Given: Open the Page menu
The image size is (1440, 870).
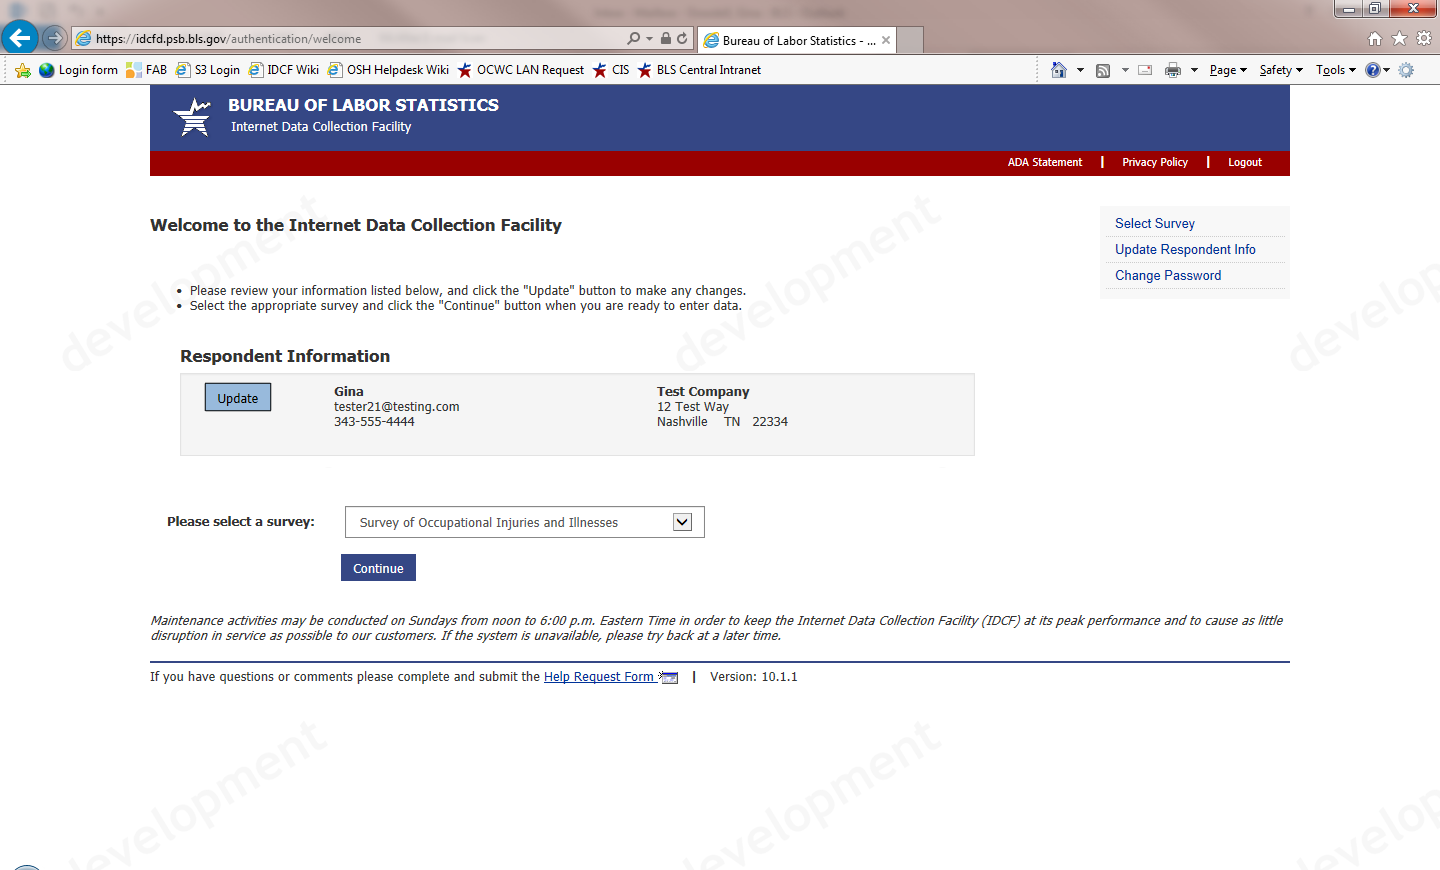Looking at the screenshot, I should click(x=1228, y=70).
